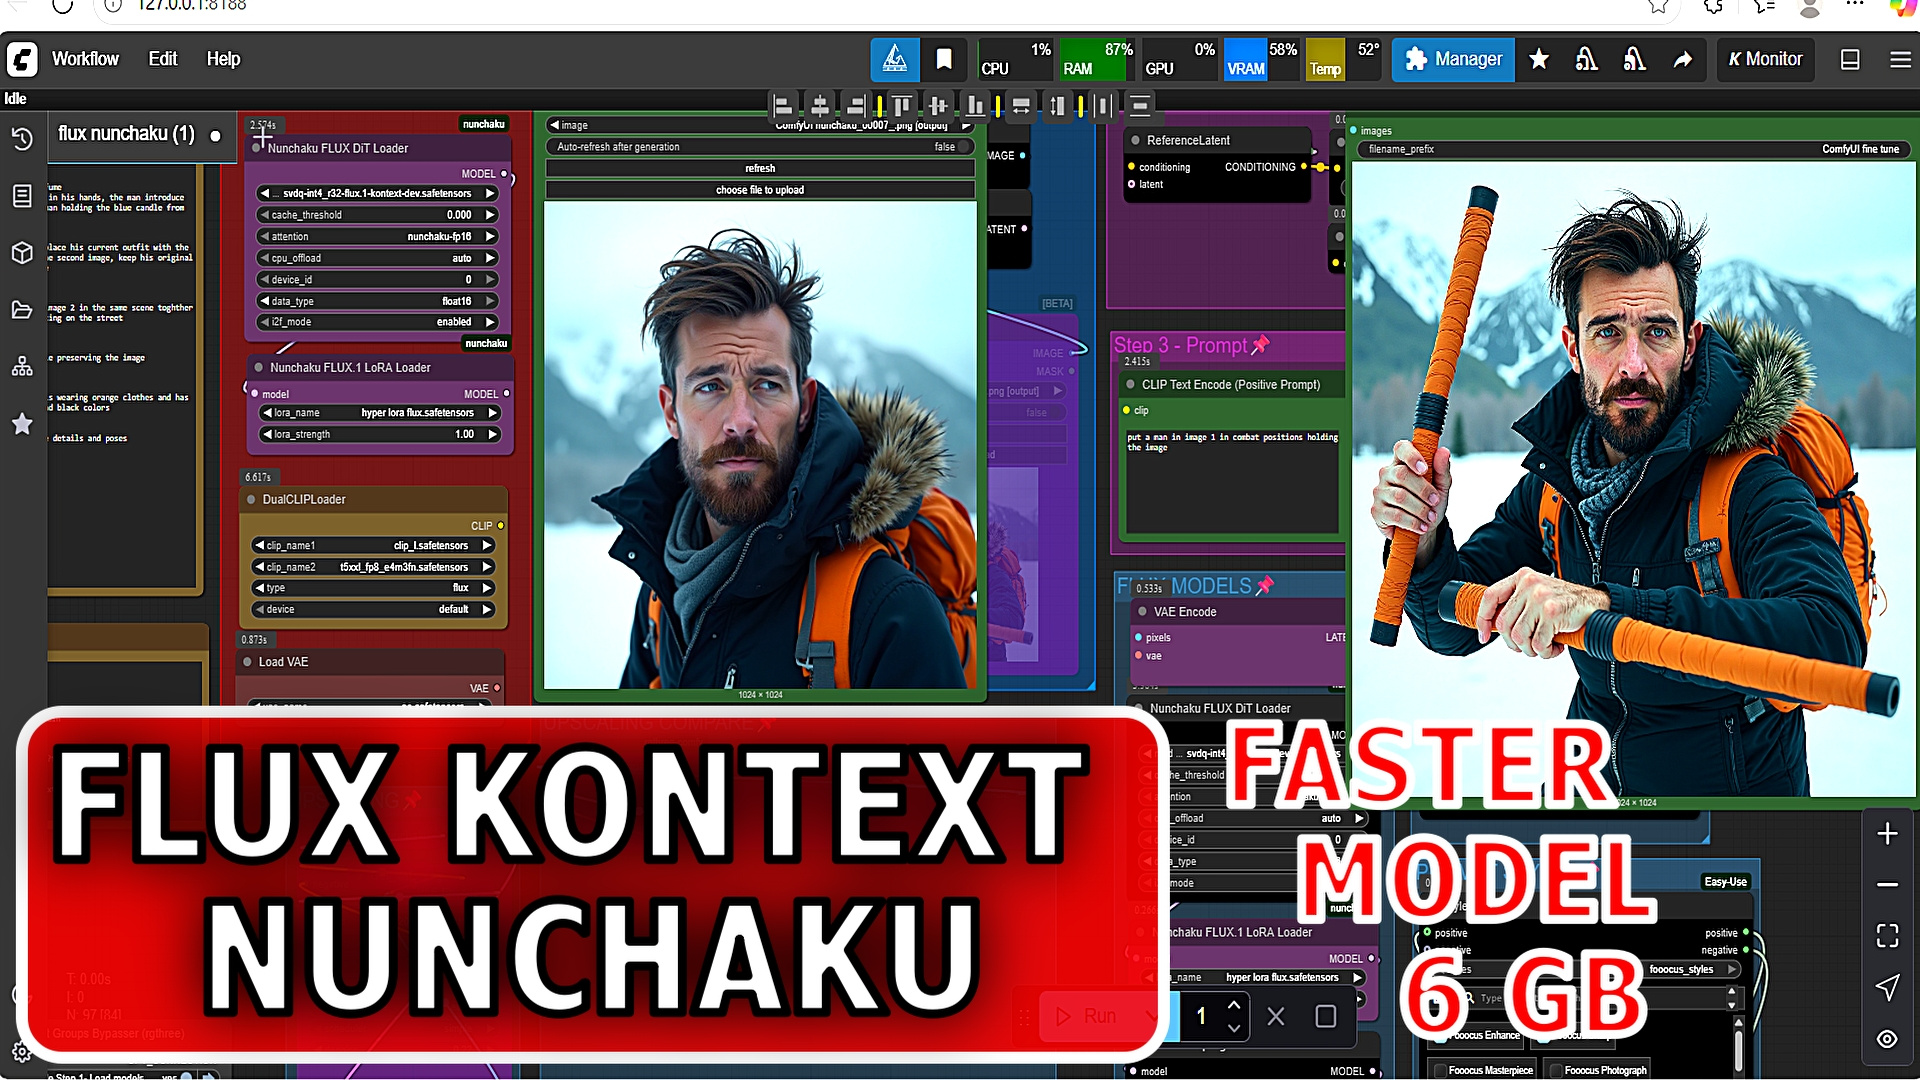The height and width of the screenshot is (1080, 1920).
Task: Click the positive prompt text area
Action: coord(1231,481)
